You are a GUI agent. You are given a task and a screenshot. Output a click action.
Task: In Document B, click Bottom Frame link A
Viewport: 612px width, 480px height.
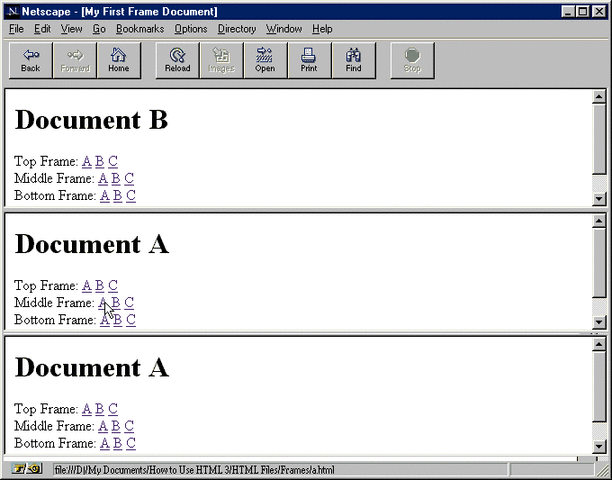tap(105, 195)
